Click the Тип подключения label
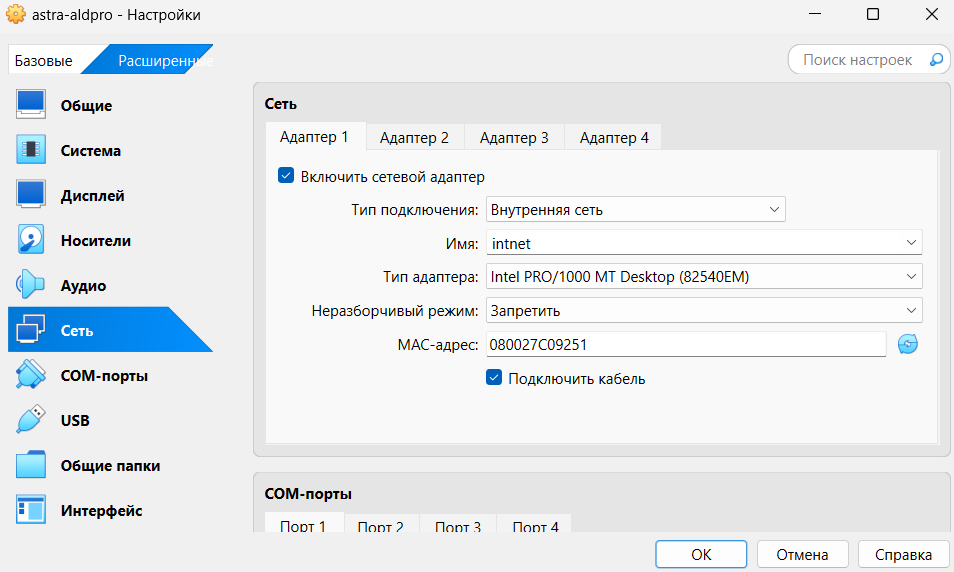This screenshot has height=572, width=954. tap(415, 210)
